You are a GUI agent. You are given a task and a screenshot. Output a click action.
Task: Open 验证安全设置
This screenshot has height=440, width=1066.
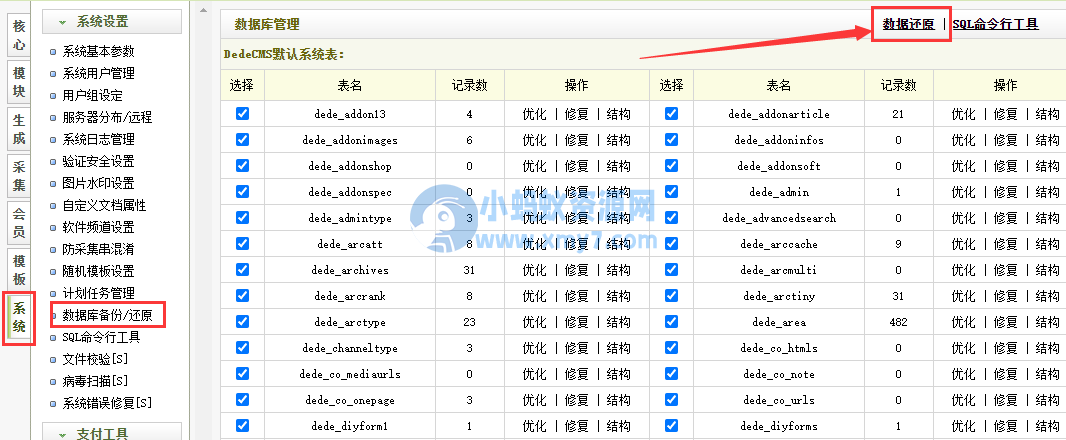tap(99, 161)
